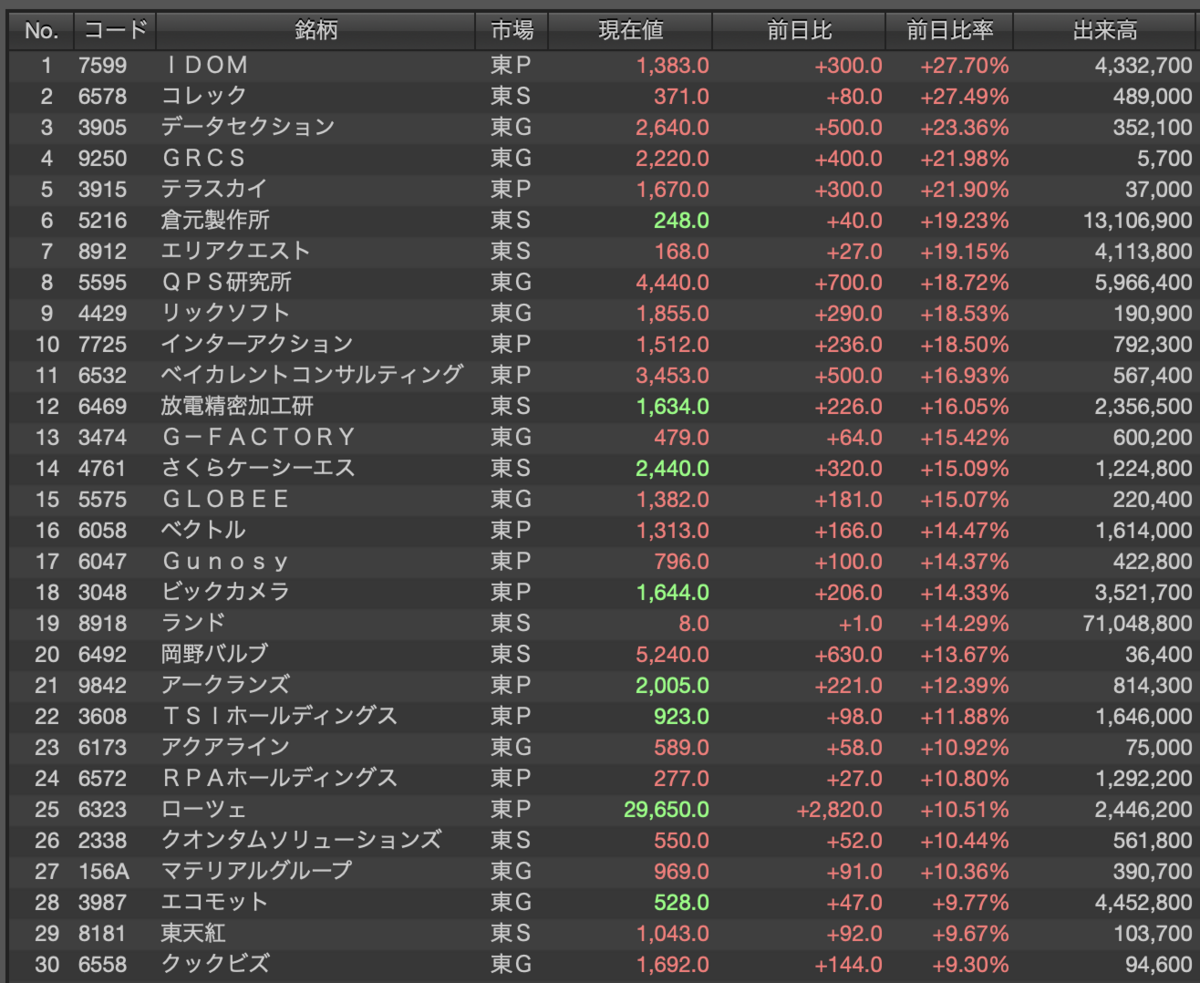Select current price 29,650.0
Viewport: 1200px width, 983px height.
tap(666, 809)
